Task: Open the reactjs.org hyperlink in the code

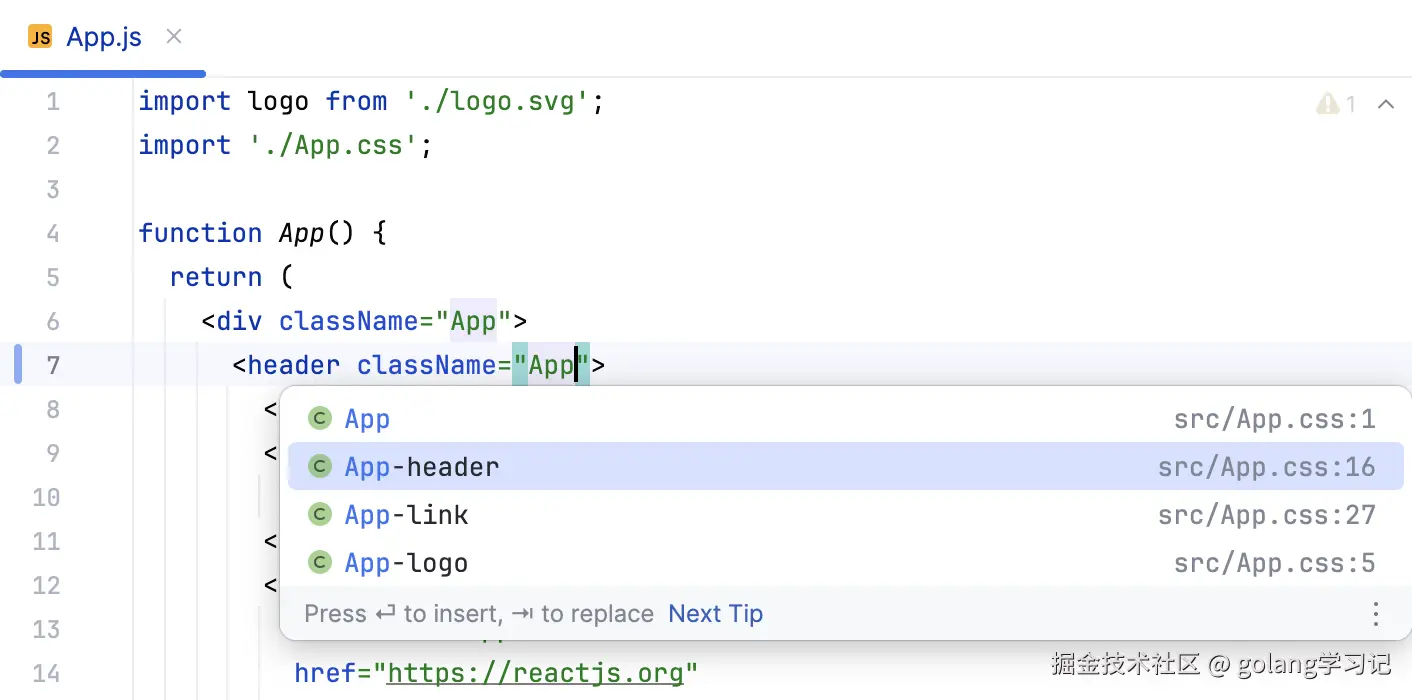Action: (538, 672)
